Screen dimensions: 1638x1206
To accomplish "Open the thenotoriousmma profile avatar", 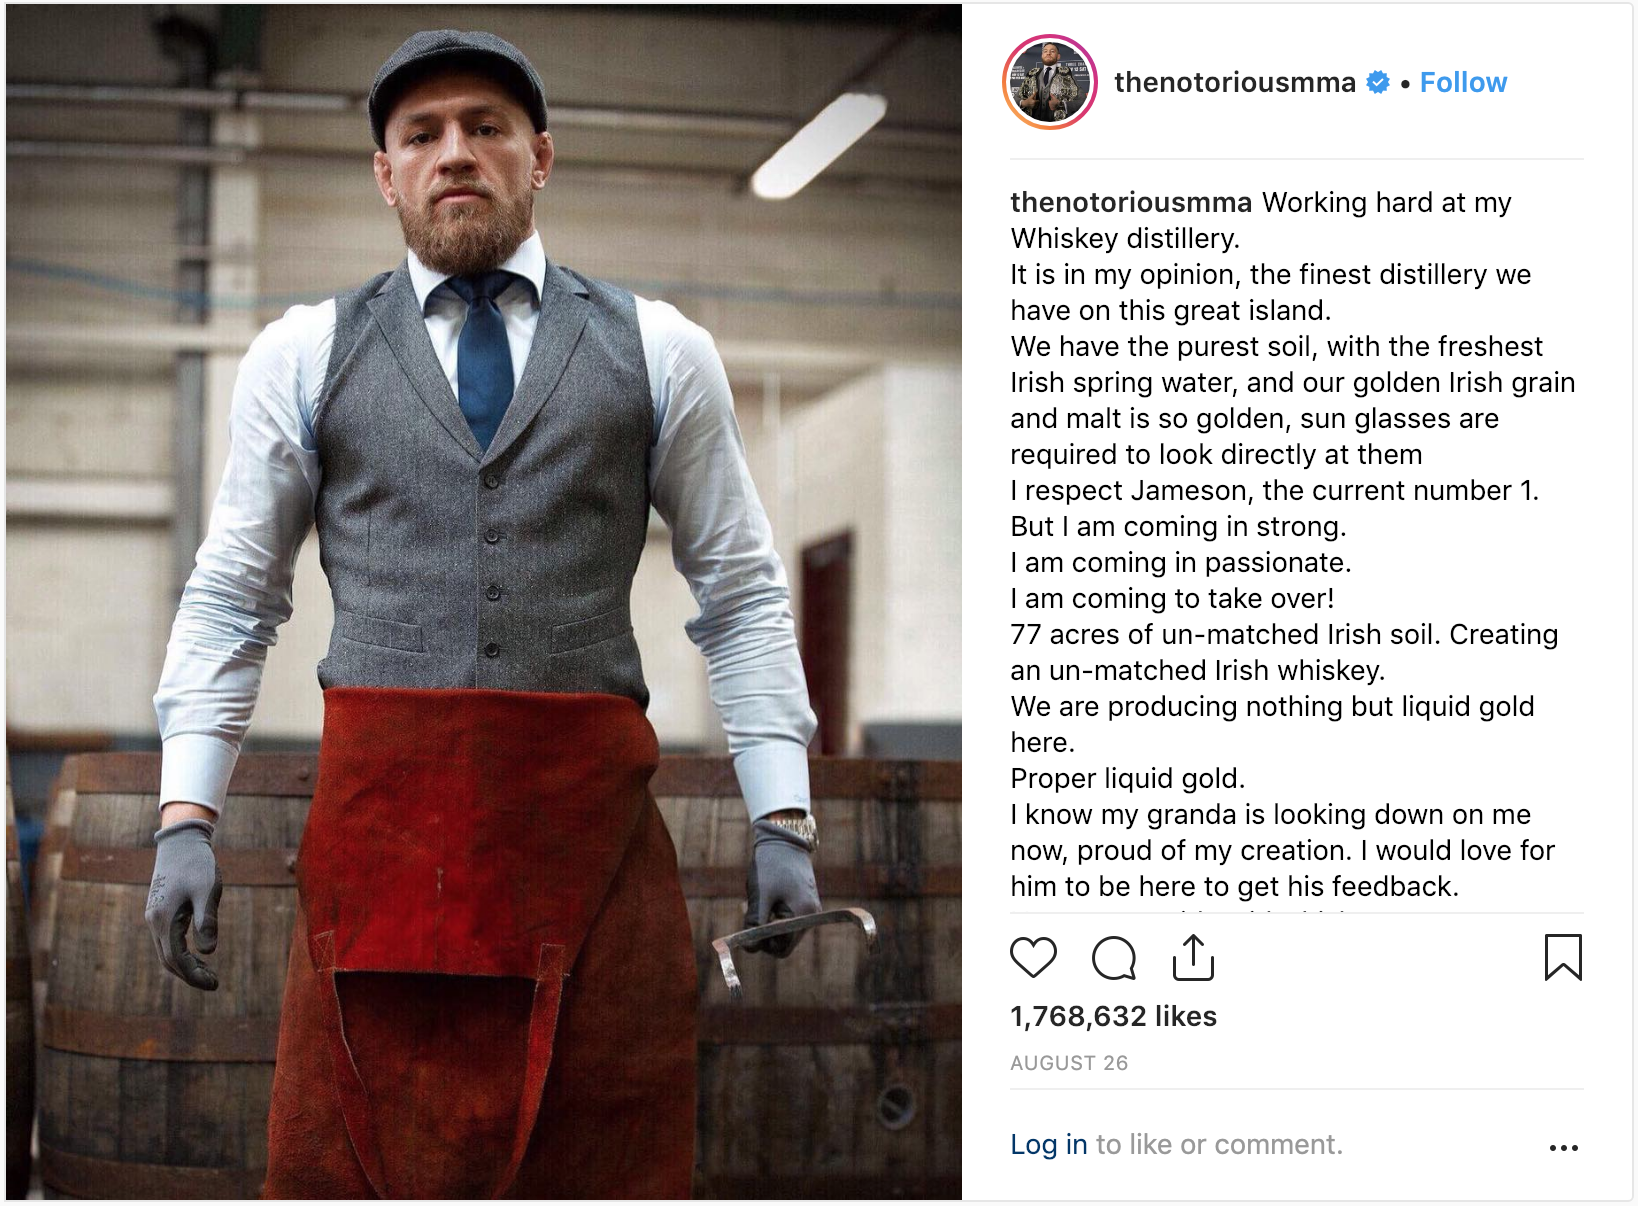I will [x=1049, y=82].
